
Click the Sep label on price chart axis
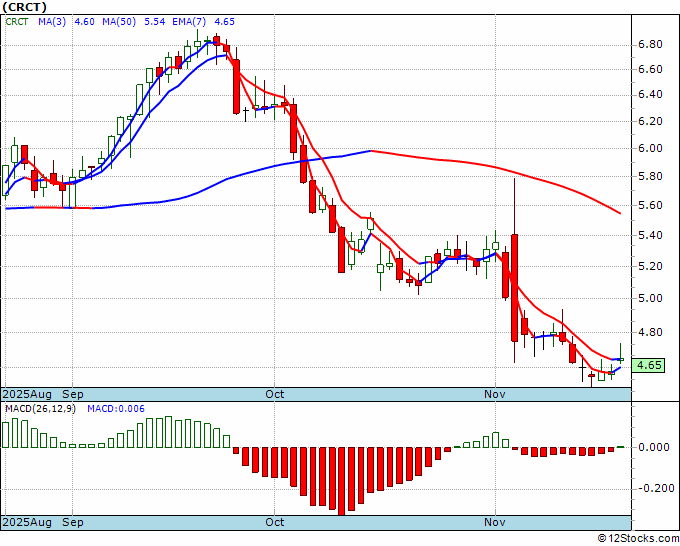click(x=72, y=394)
